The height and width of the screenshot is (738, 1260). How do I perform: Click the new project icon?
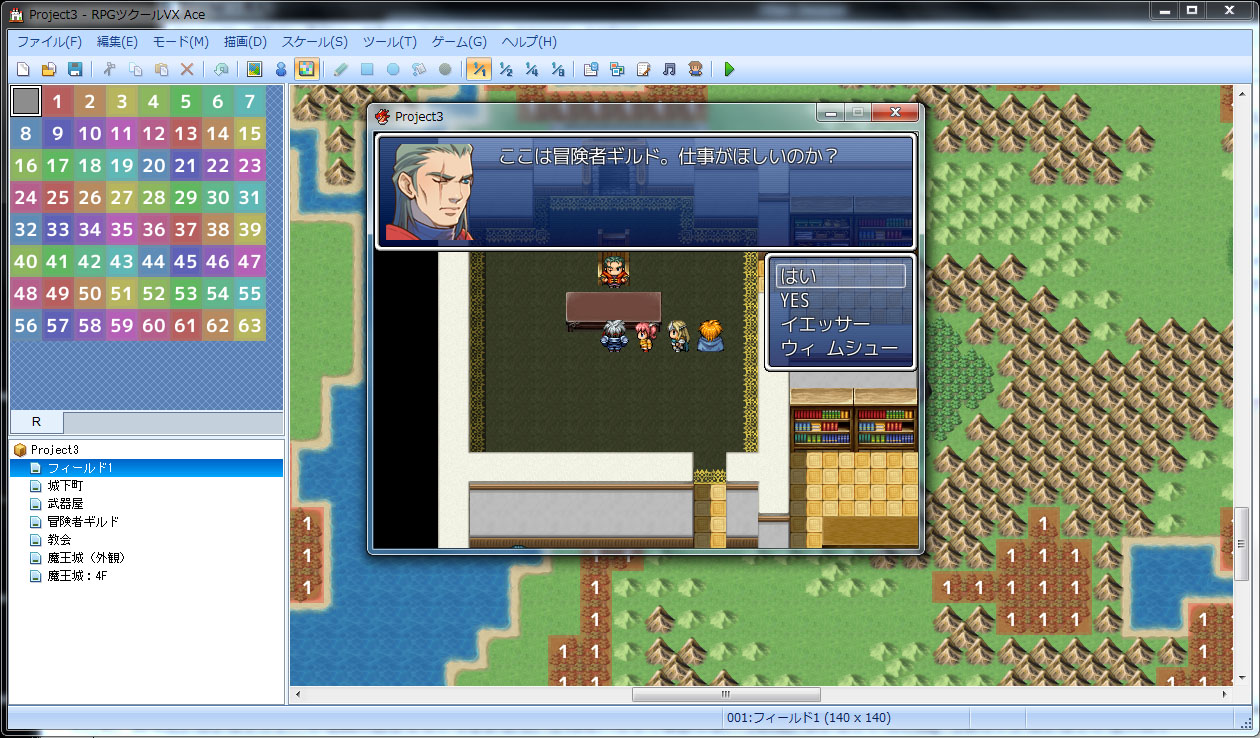pos(22,70)
